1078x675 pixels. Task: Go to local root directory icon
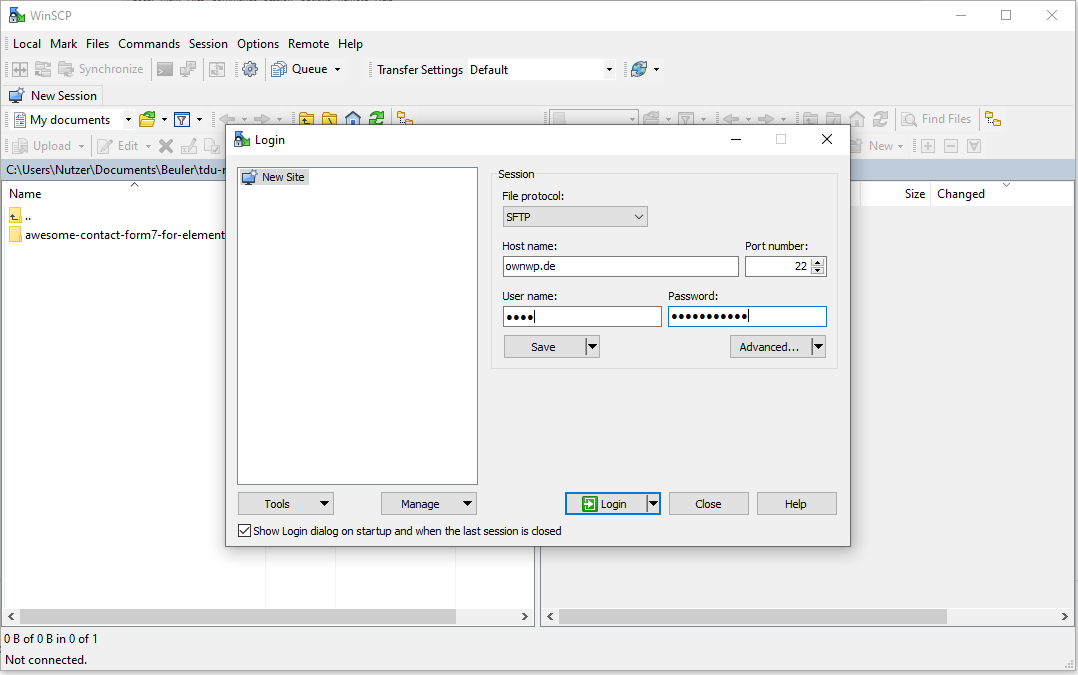click(x=329, y=119)
